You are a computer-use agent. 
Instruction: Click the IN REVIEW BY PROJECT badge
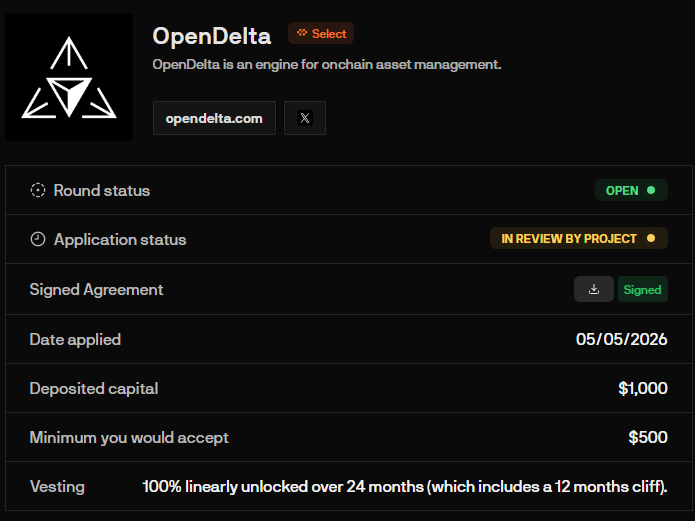pos(579,238)
